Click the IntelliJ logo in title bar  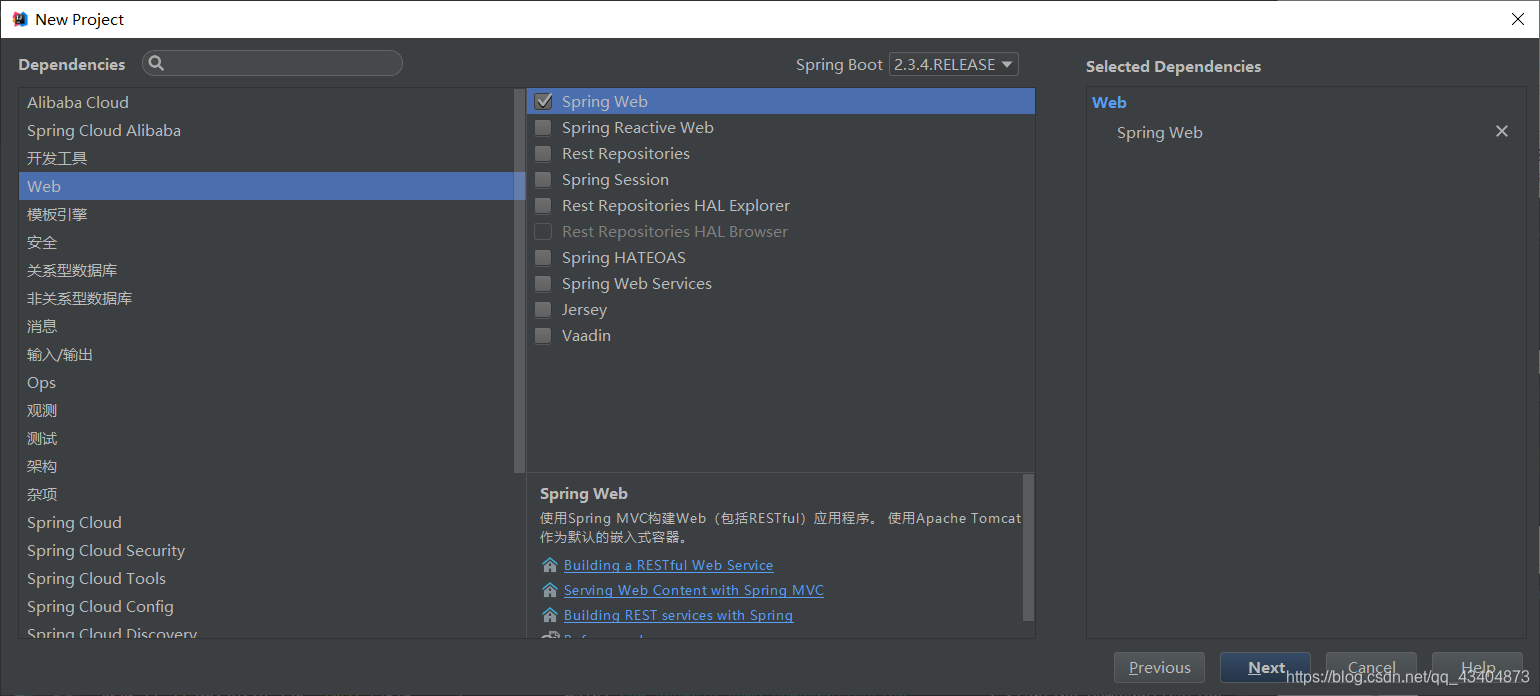pos(20,19)
